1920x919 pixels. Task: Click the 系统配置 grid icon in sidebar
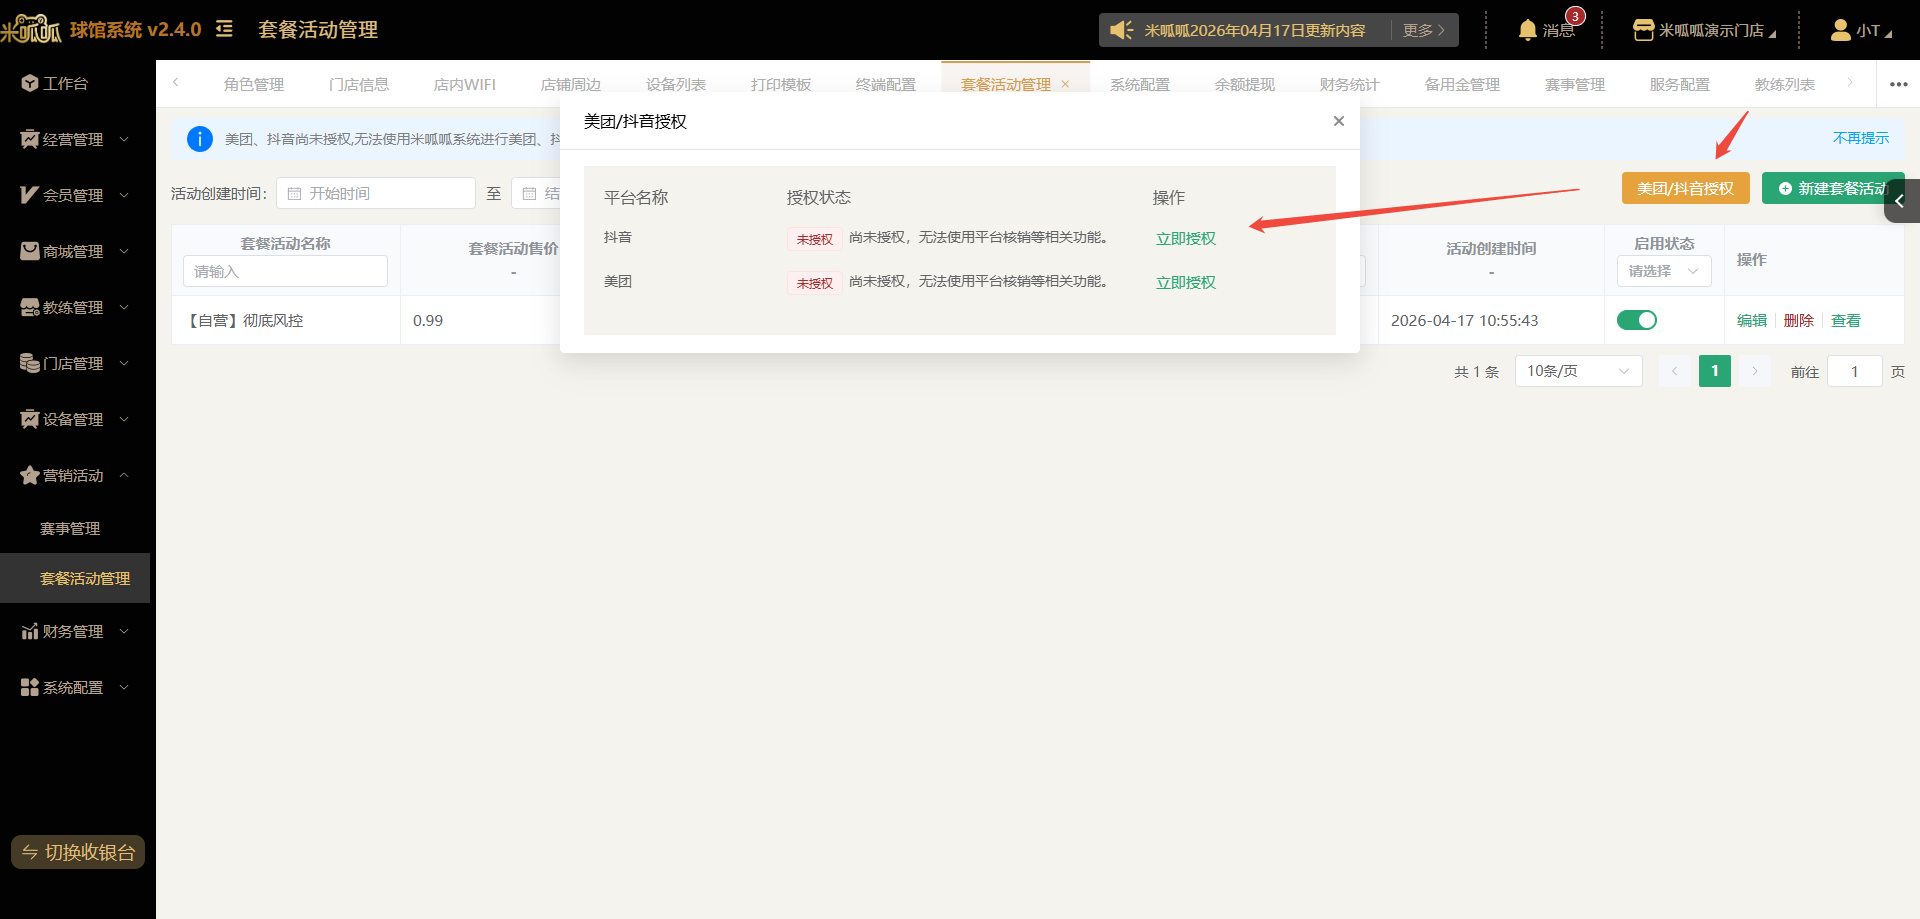point(30,687)
